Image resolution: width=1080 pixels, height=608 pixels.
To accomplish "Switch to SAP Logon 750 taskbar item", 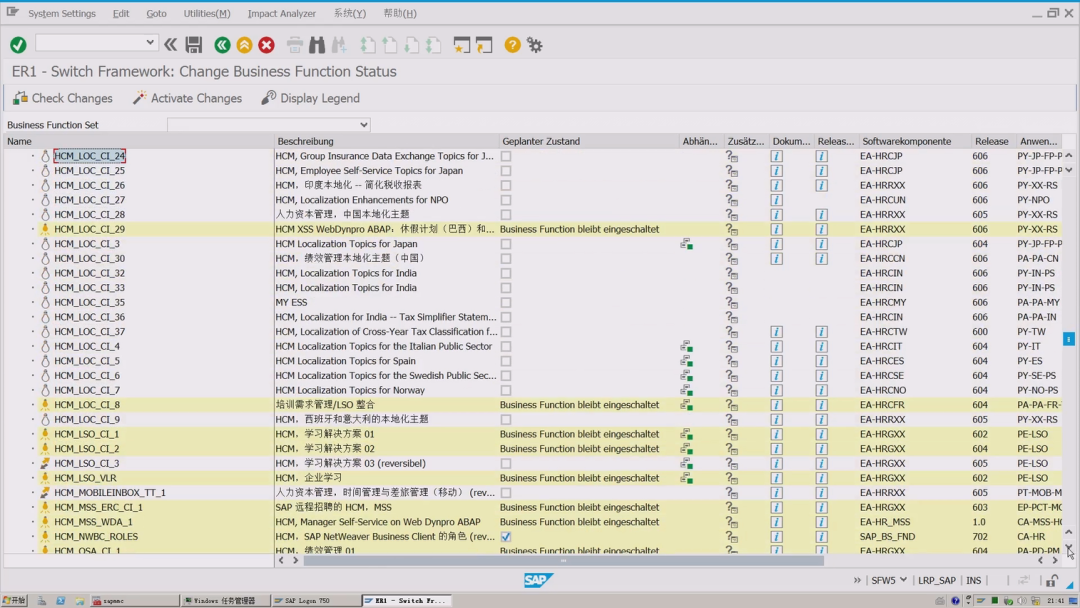I will [315, 600].
